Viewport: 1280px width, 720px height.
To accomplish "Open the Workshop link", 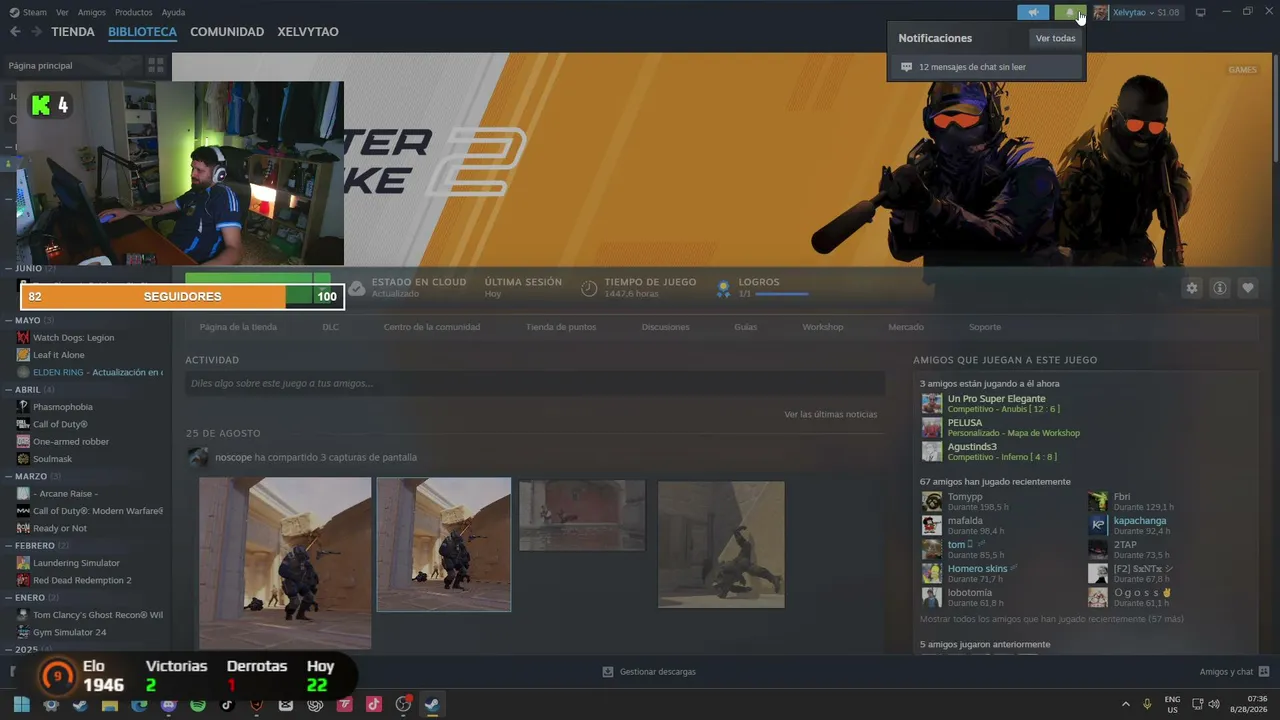I will tap(823, 327).
